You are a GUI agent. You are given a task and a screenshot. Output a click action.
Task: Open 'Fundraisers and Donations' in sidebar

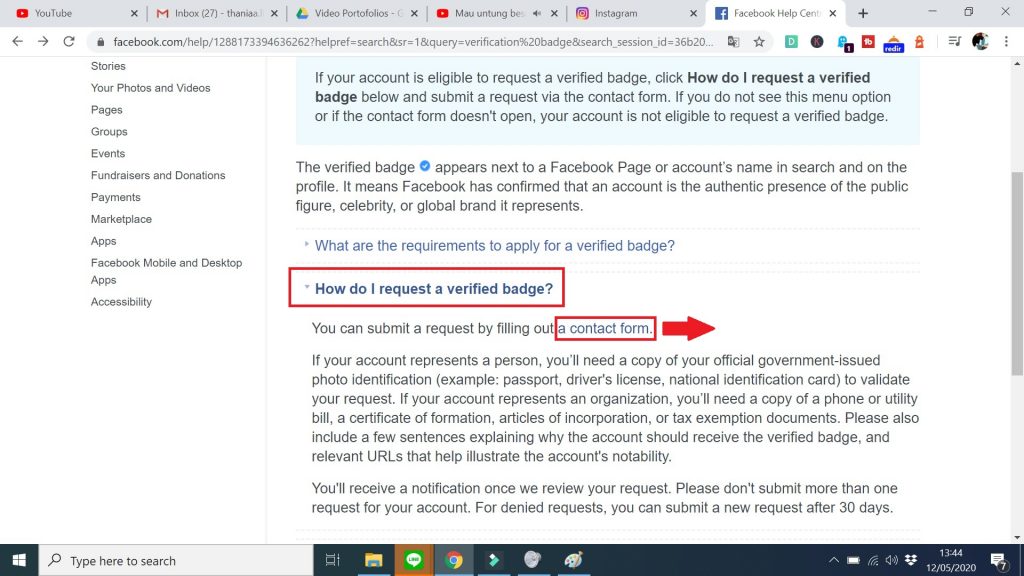click(x=158, y=175)
